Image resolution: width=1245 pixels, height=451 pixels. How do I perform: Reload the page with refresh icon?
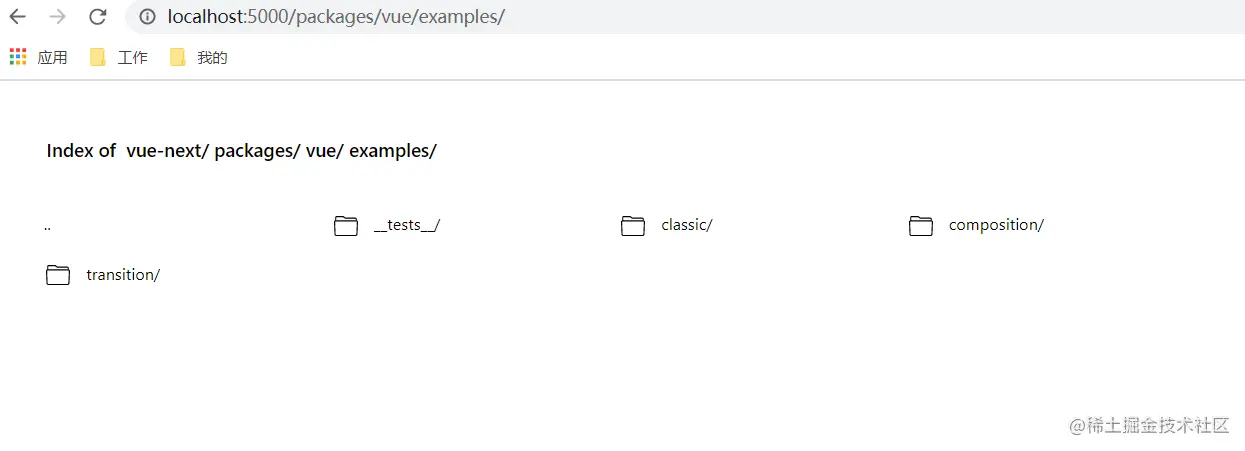click(x=97, y=17)
